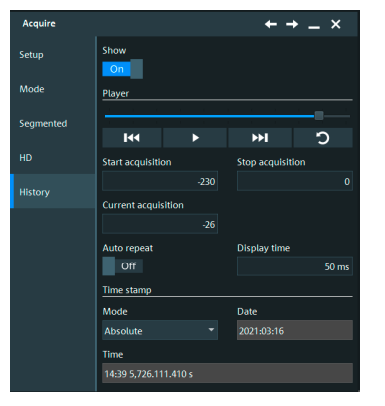Select the Segmented tab
This screenshot has width=385, height=406.
click(53, 123)
